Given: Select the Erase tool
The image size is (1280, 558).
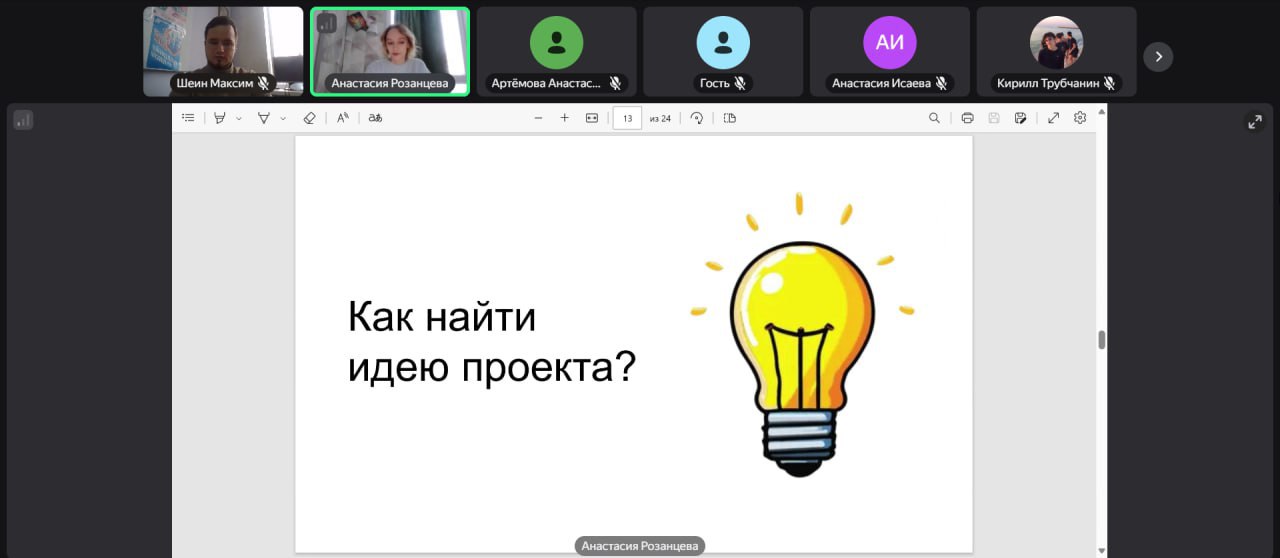Looking at the screenshot, I should tap(309, 118).
